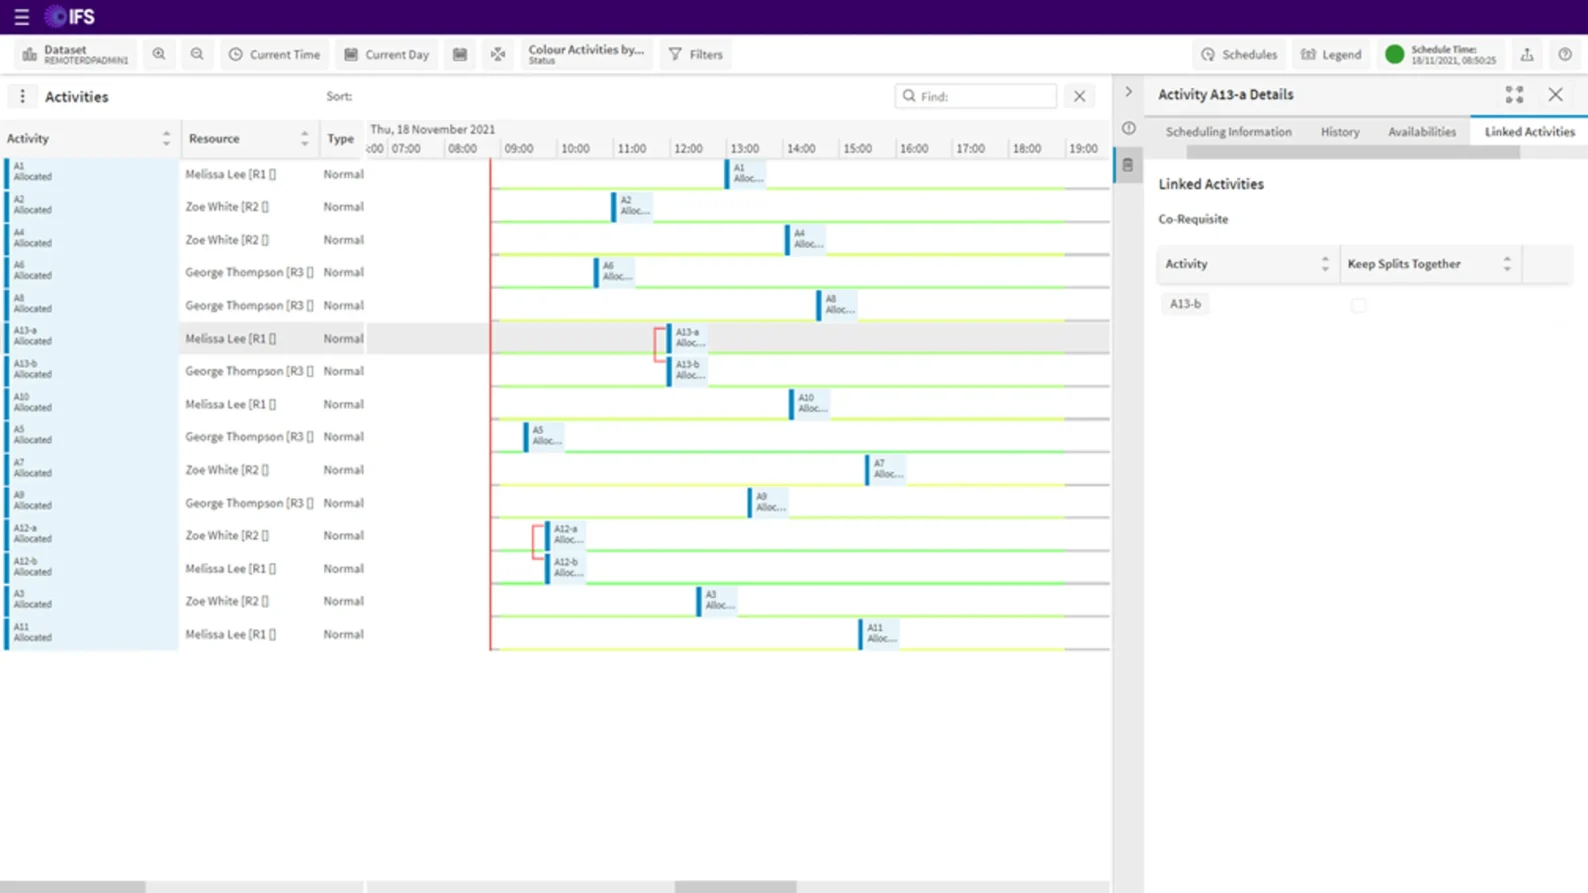
Task: Click the A2 bar on the Gantt
Action: coord(632,206)
